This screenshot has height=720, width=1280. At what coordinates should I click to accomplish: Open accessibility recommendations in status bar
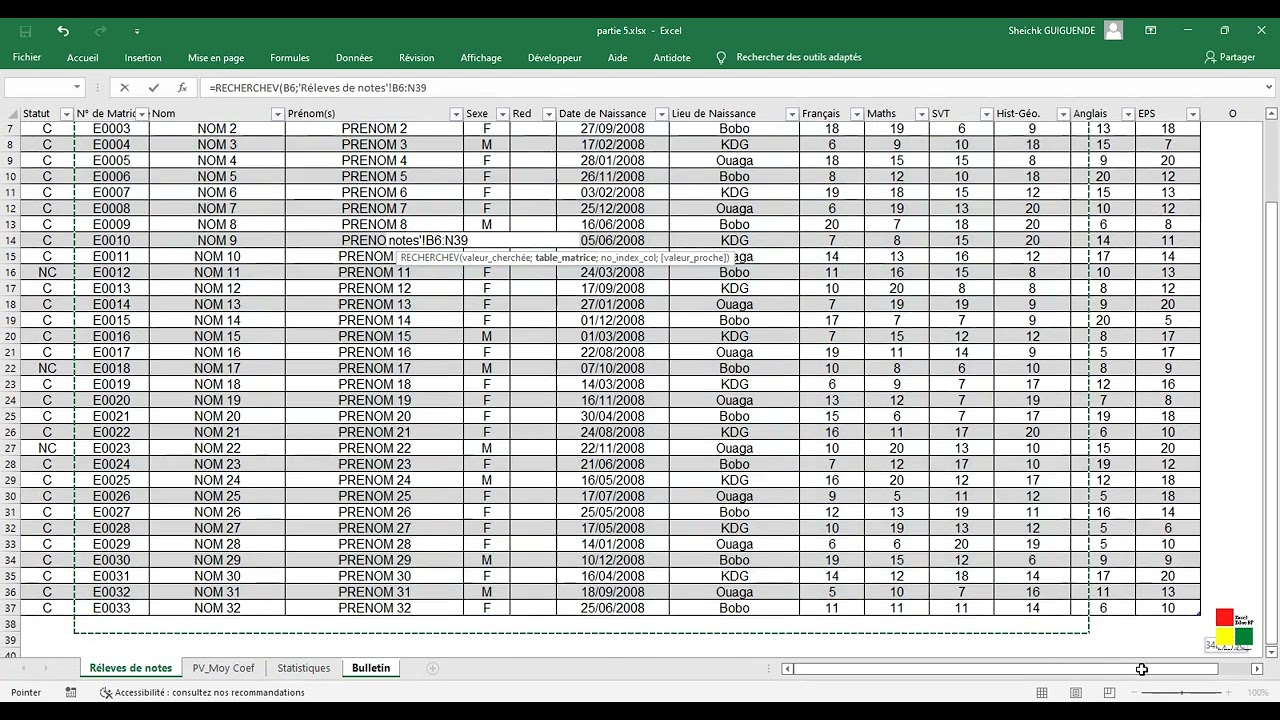point(202,692)
